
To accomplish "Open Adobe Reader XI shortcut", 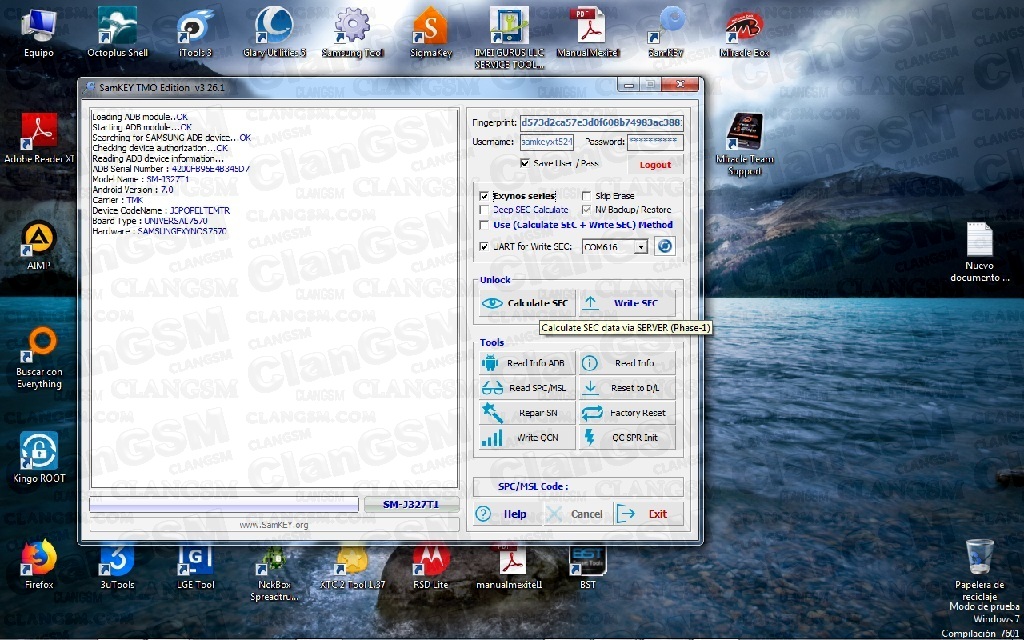I will (39, 138).
